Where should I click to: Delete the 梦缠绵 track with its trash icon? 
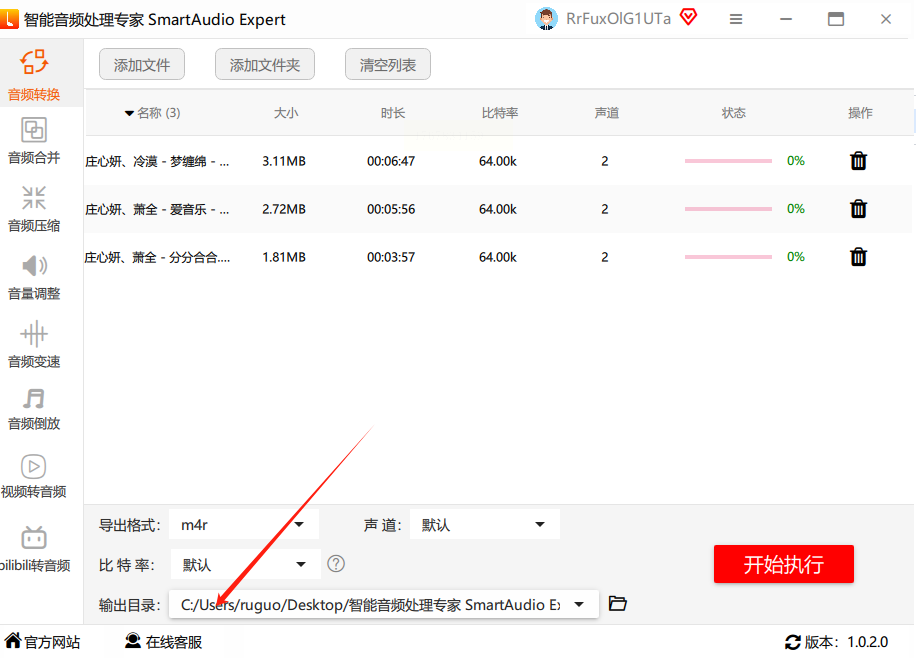(858, 161)
